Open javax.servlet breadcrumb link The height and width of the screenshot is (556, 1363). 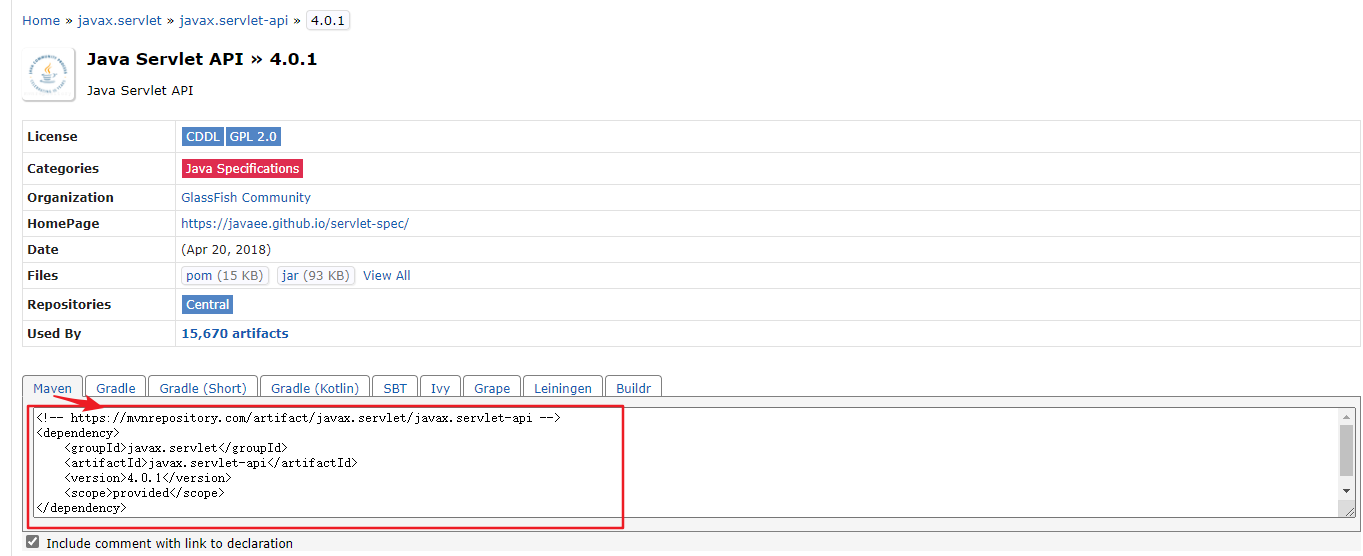coord(120,20)
